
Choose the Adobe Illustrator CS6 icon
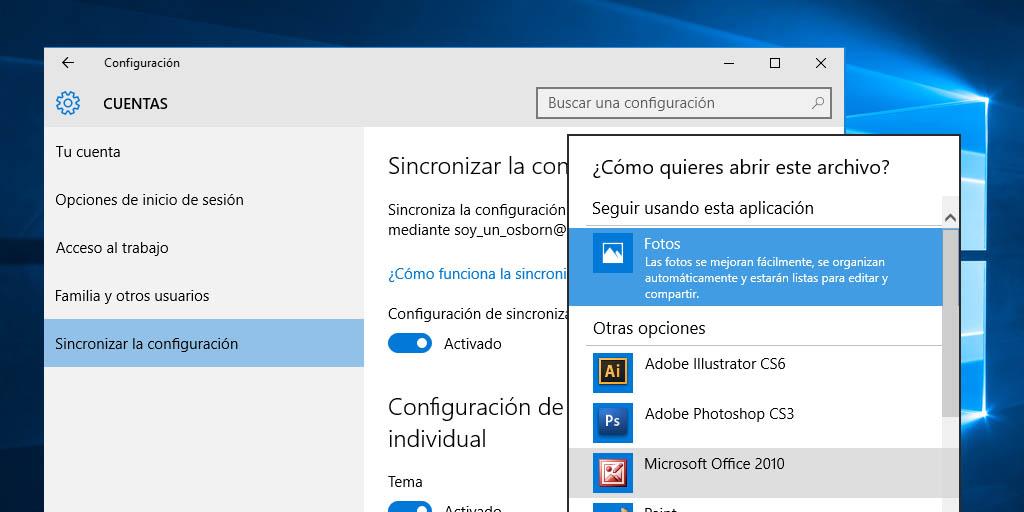pos(613,372)
